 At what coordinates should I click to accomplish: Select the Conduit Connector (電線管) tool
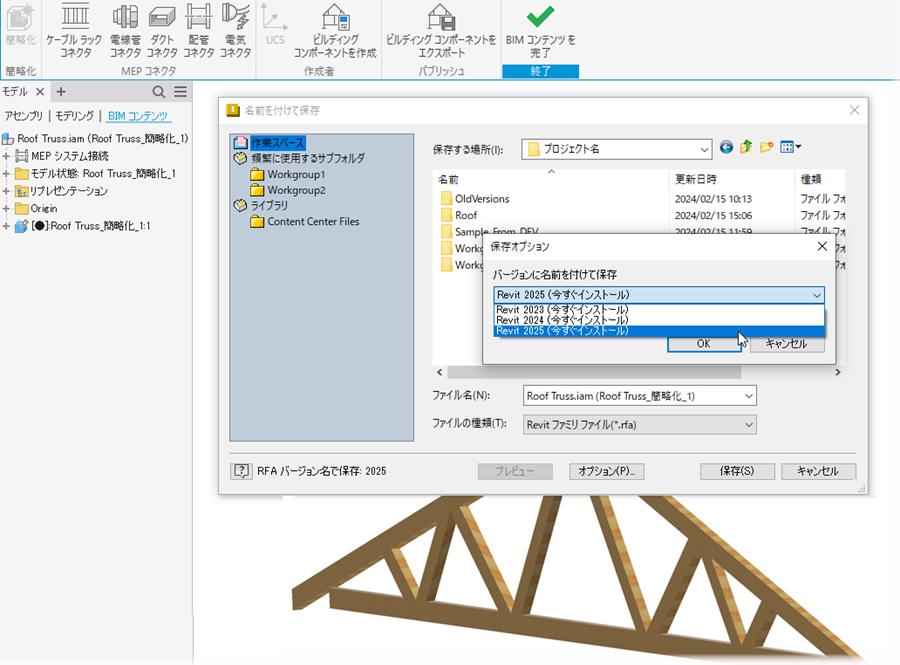tap(125, 31)
